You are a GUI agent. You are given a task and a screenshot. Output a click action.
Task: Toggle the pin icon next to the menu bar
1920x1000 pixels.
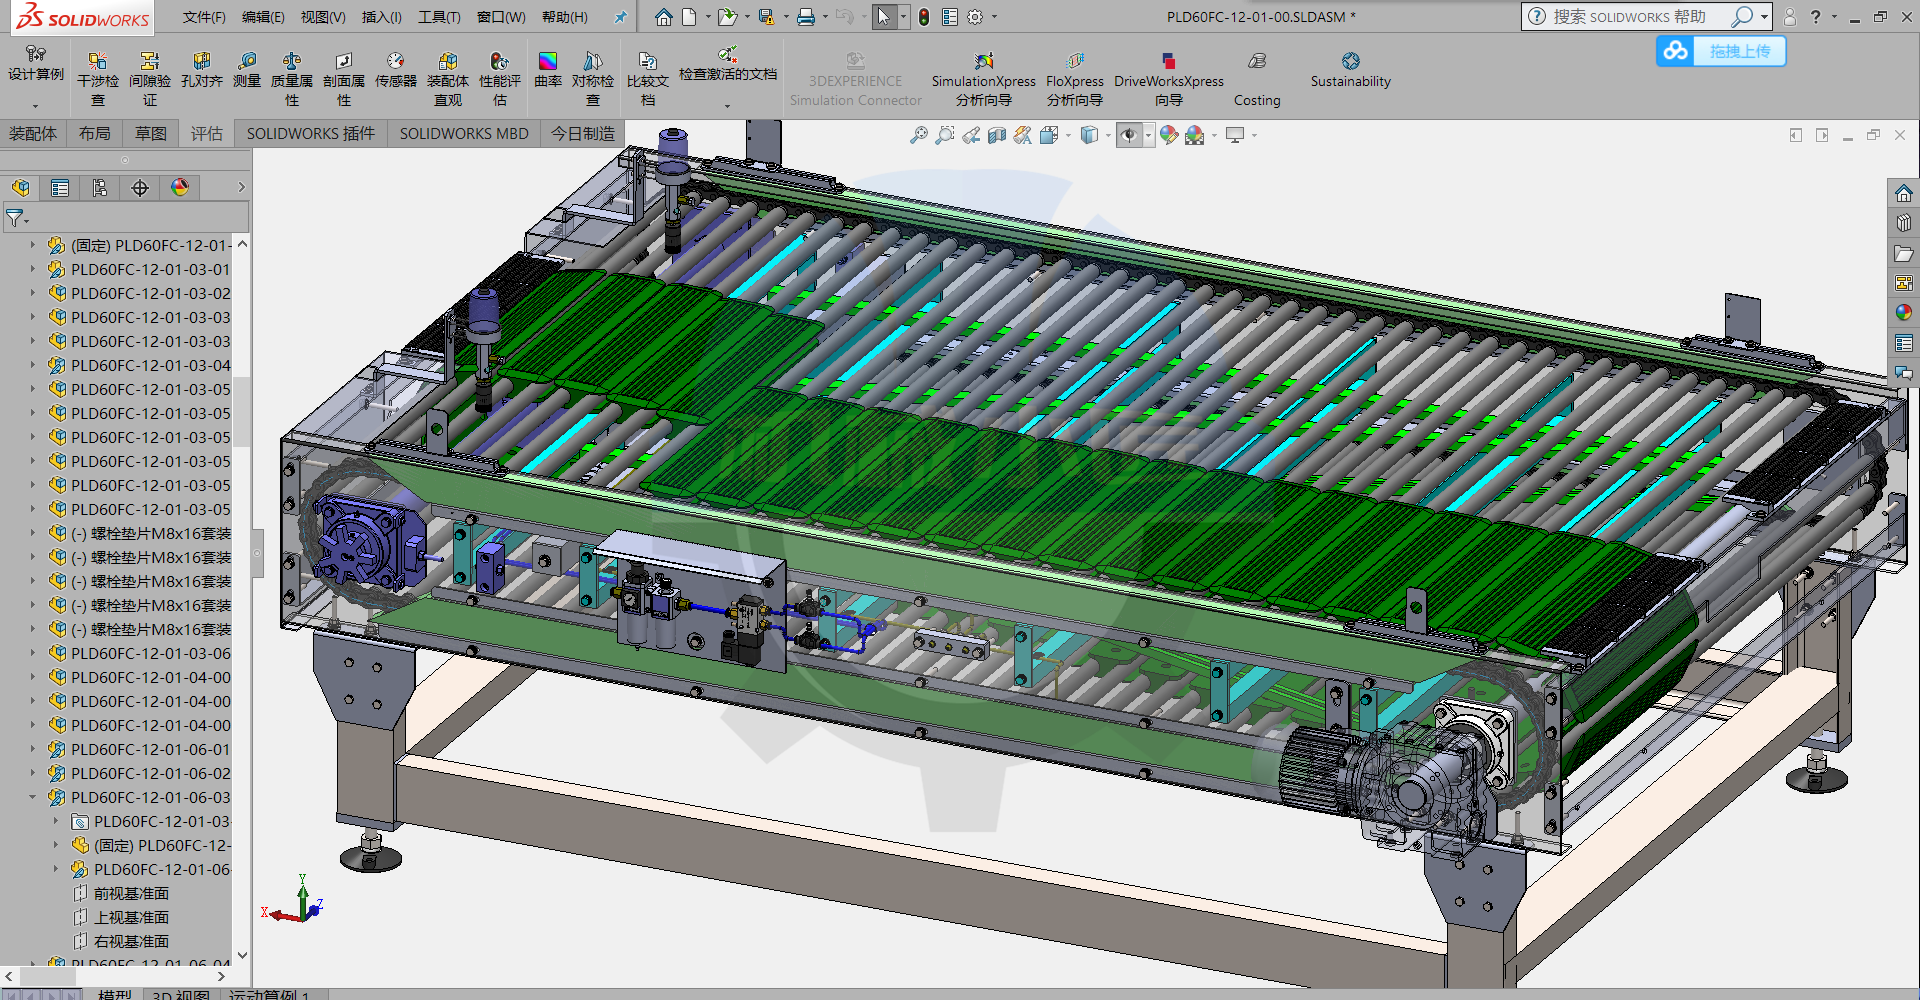[x=620, y=17]
